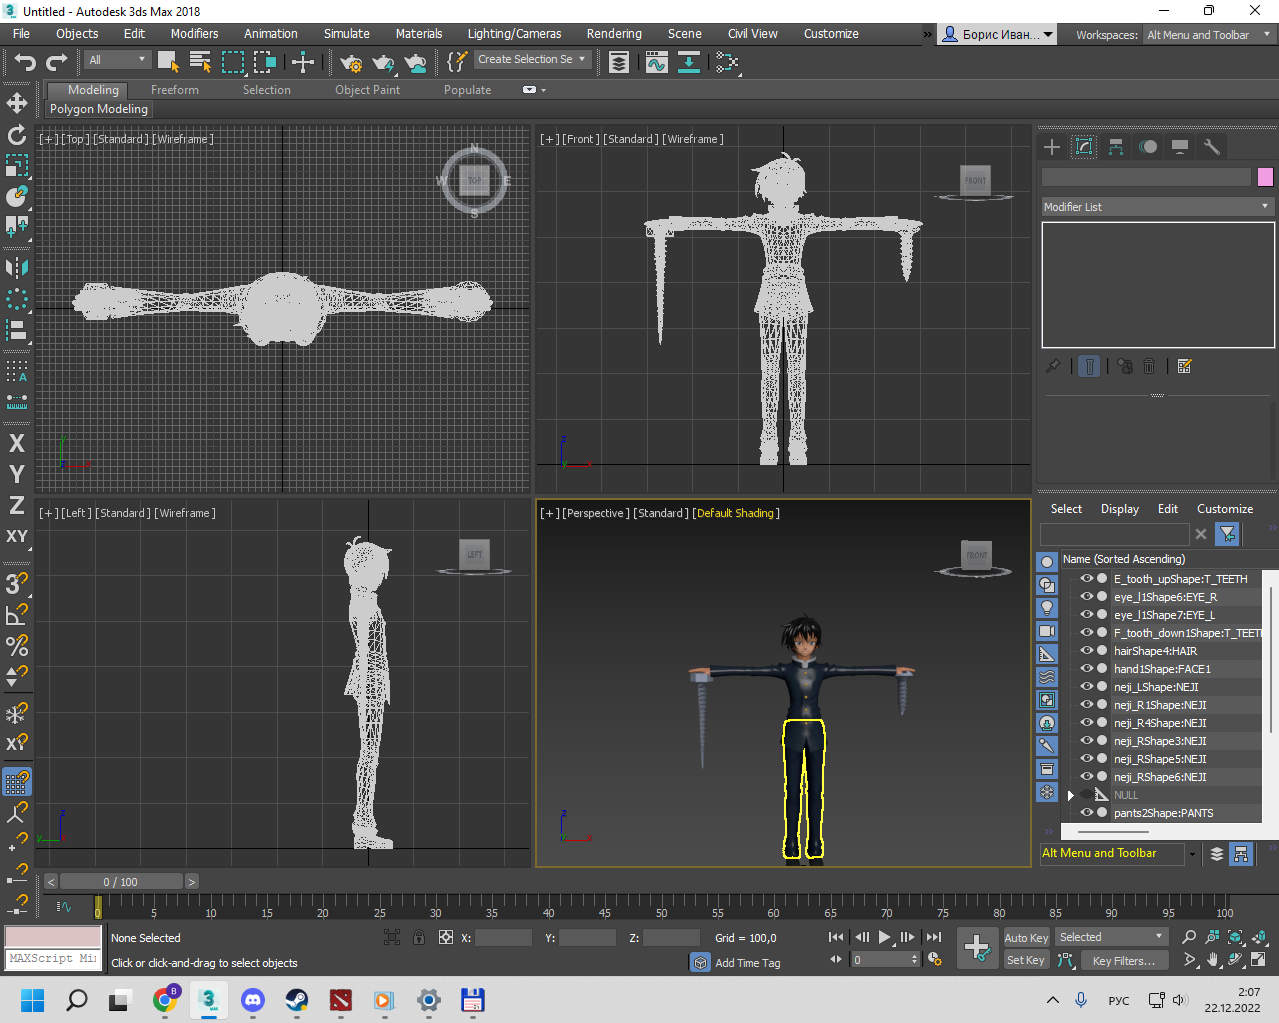1279x1023 pixels.
Task: Click the Auto Key button
Action: tap(1026, 937)
